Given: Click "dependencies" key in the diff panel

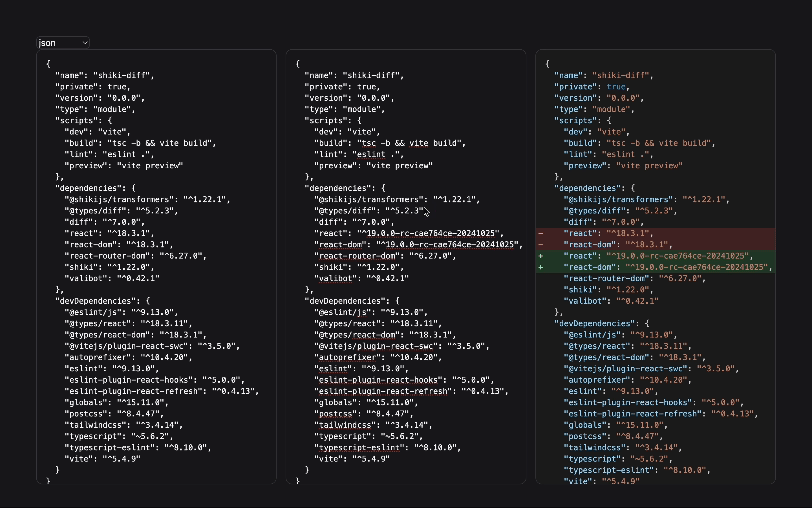Looking at the screenshot, I should tap(588, 188).
